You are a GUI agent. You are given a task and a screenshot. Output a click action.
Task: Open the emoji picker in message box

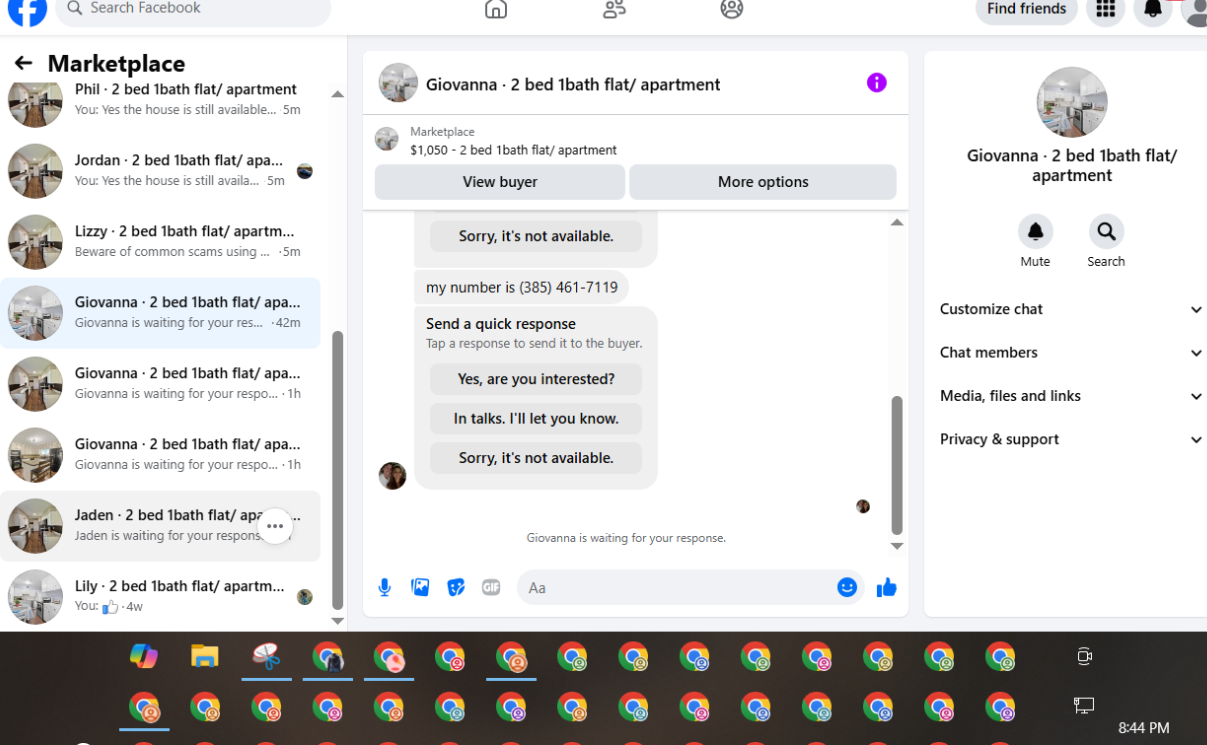pos(847,588)
